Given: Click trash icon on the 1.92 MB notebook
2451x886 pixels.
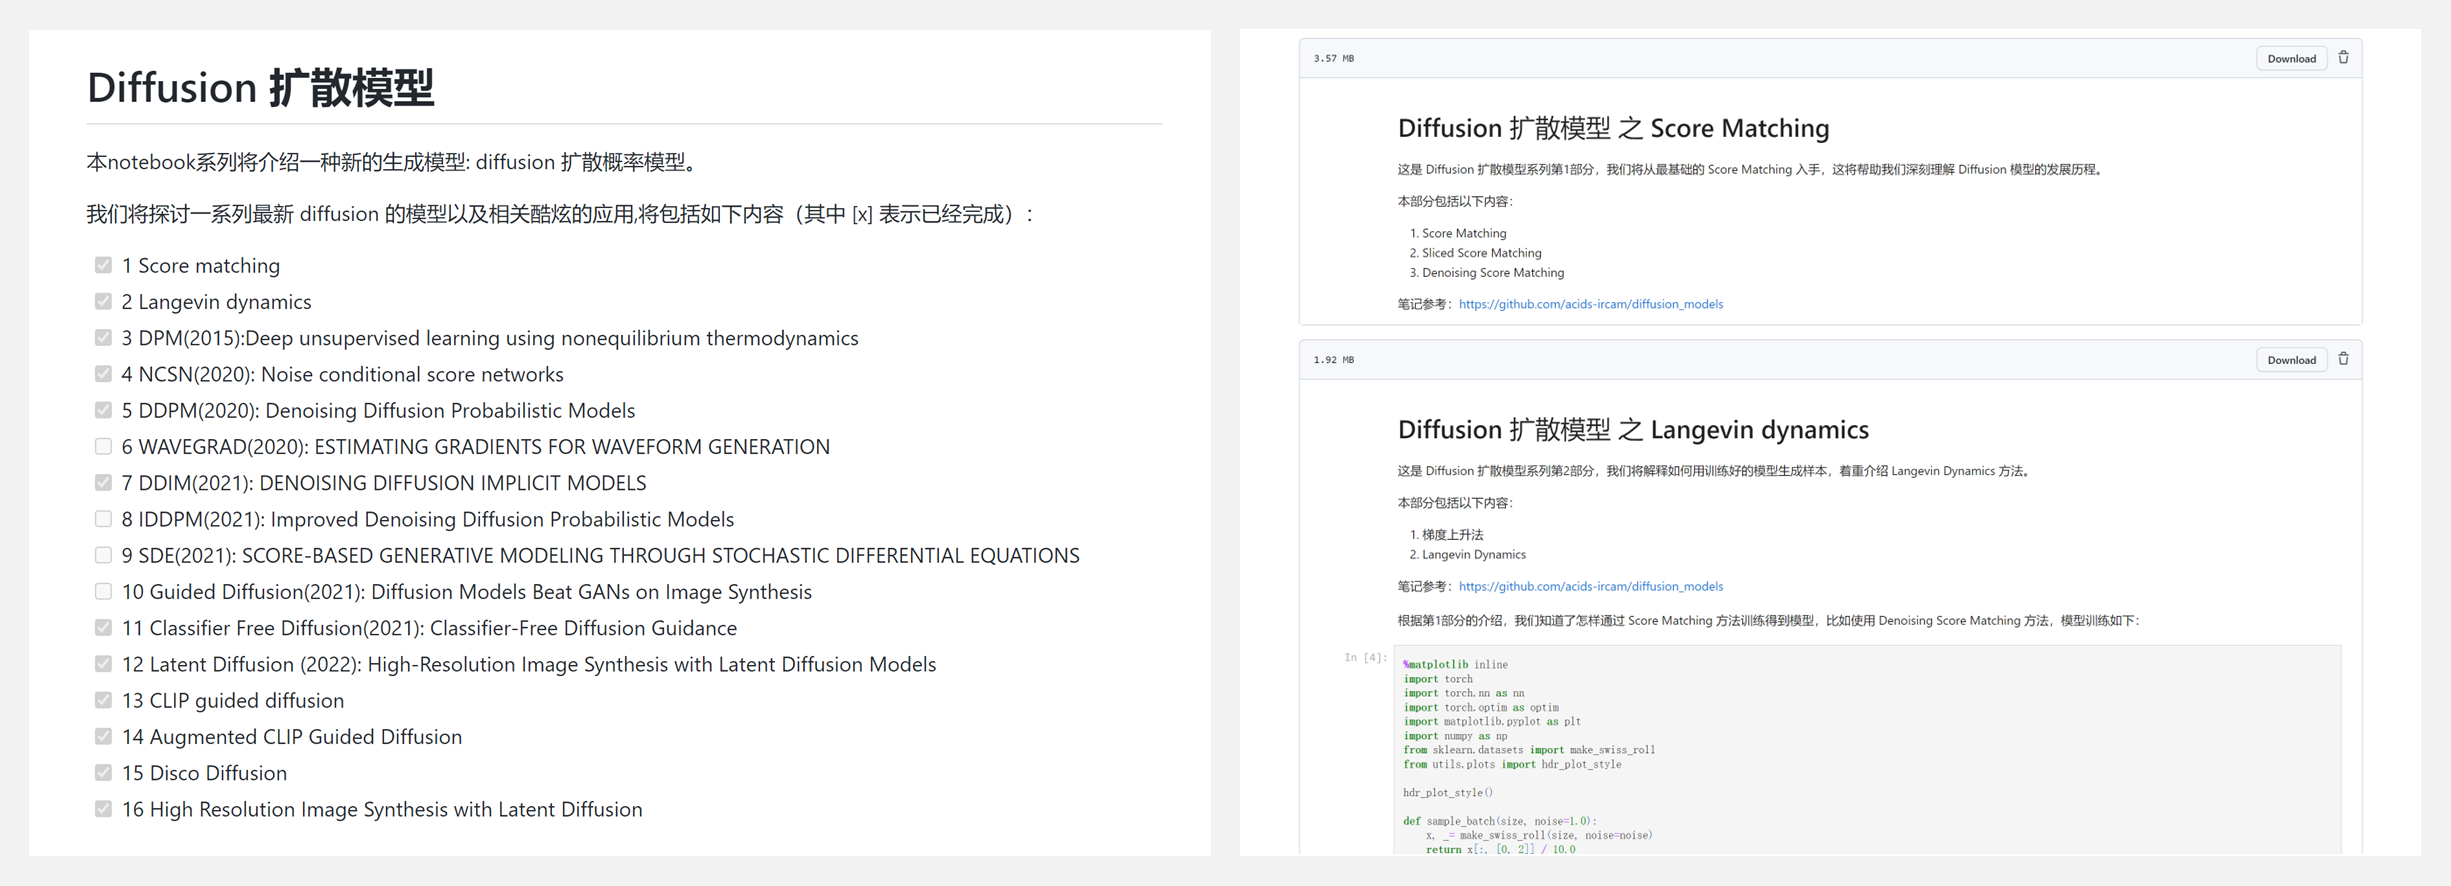Looking at the screenshot, I should [2343, 359].
